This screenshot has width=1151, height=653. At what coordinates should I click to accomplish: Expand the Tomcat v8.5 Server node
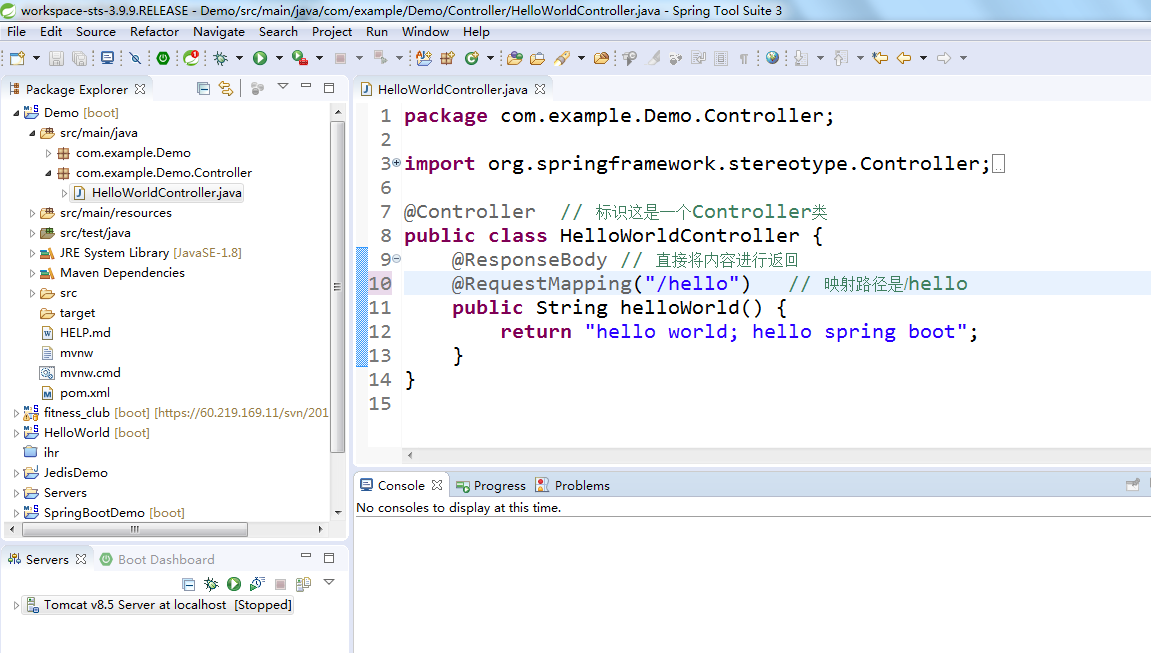click(x=16, y=605)
